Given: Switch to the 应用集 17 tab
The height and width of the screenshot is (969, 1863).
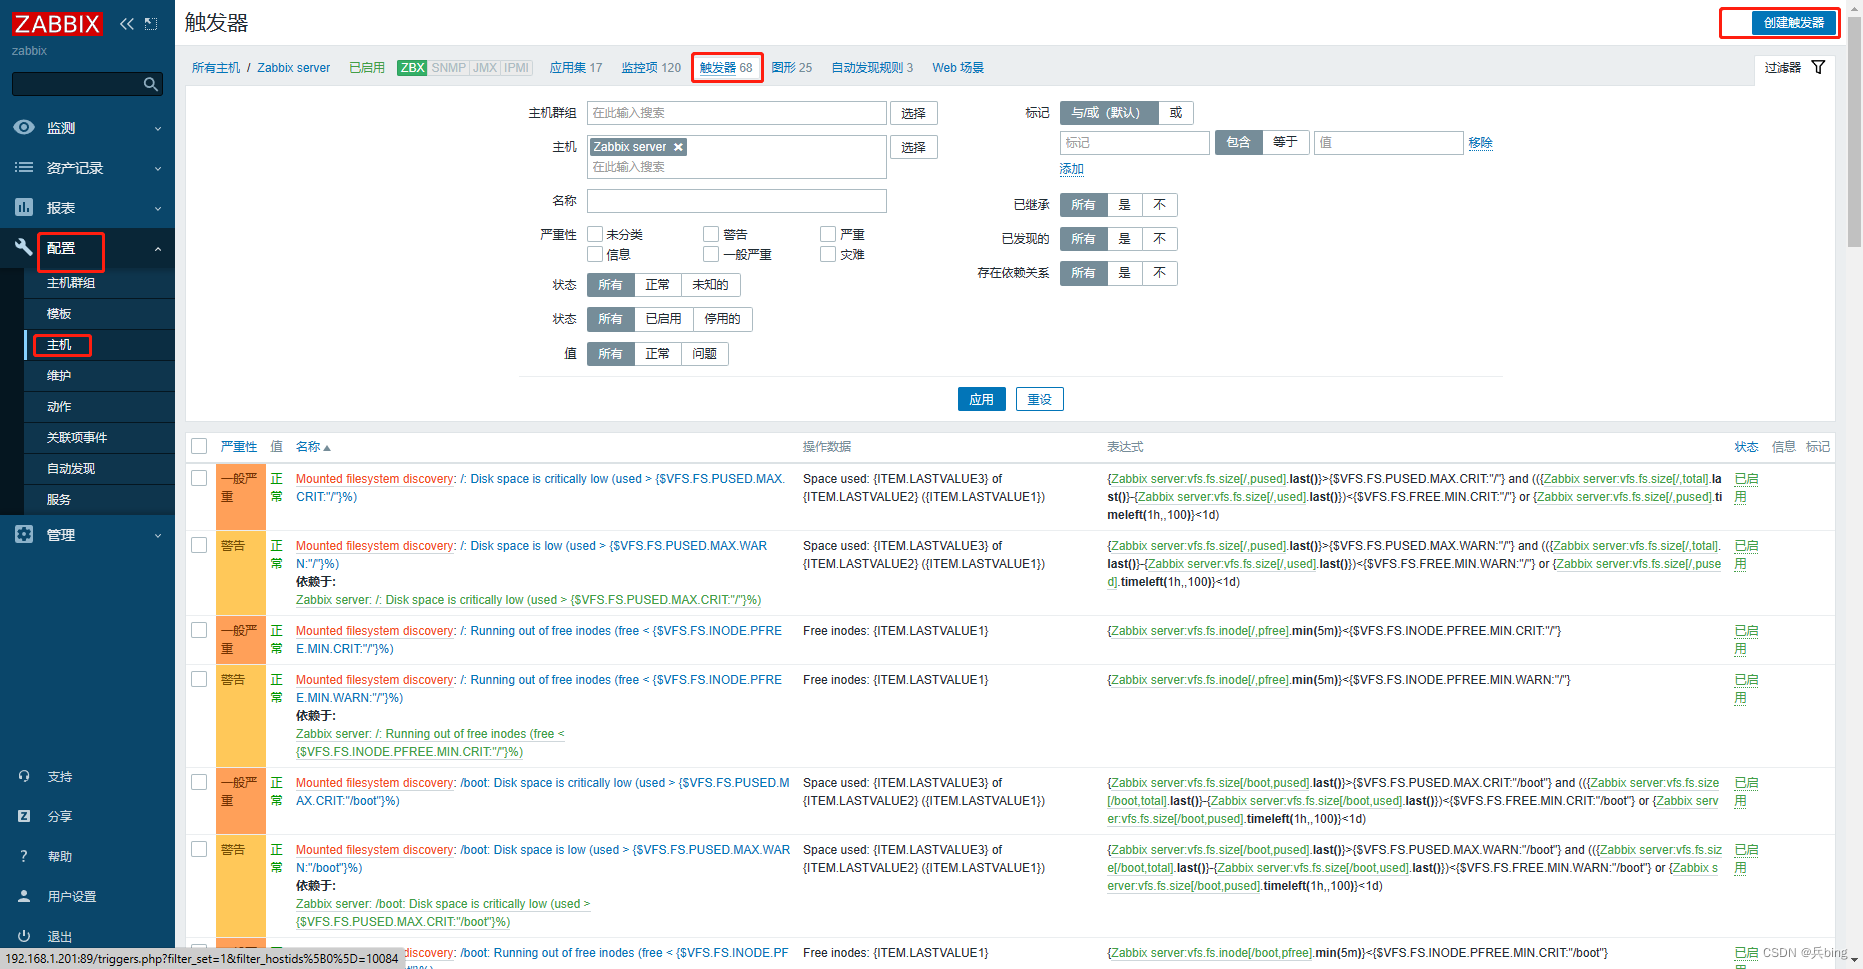Looking at the screenshot, I should tap(576, 68).
